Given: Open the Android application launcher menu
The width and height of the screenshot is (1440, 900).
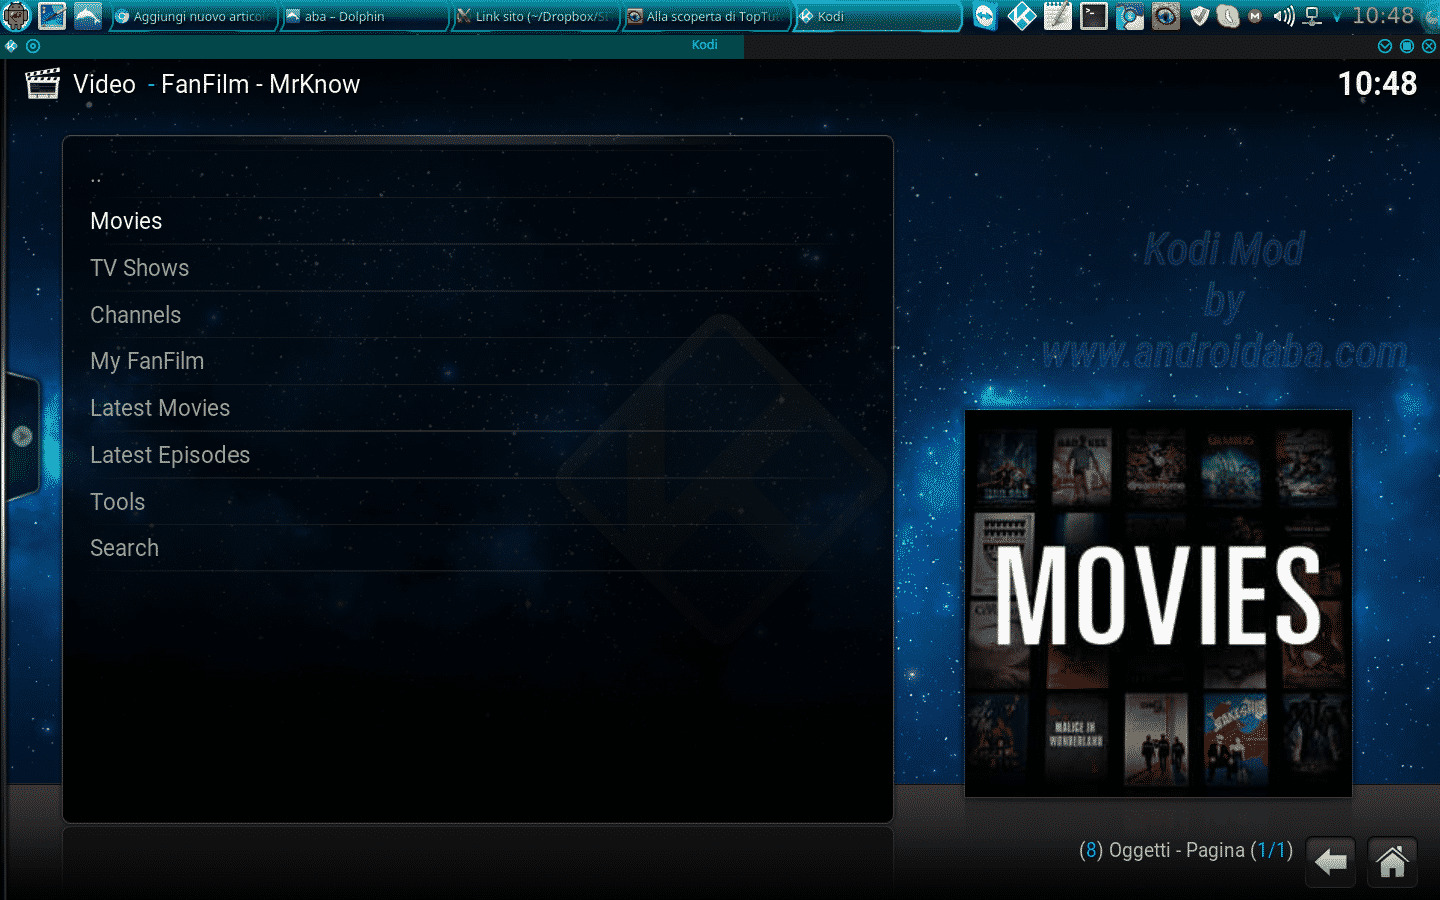Looking at the screenshot, I should pyautogui.click(x=17, y=16).
